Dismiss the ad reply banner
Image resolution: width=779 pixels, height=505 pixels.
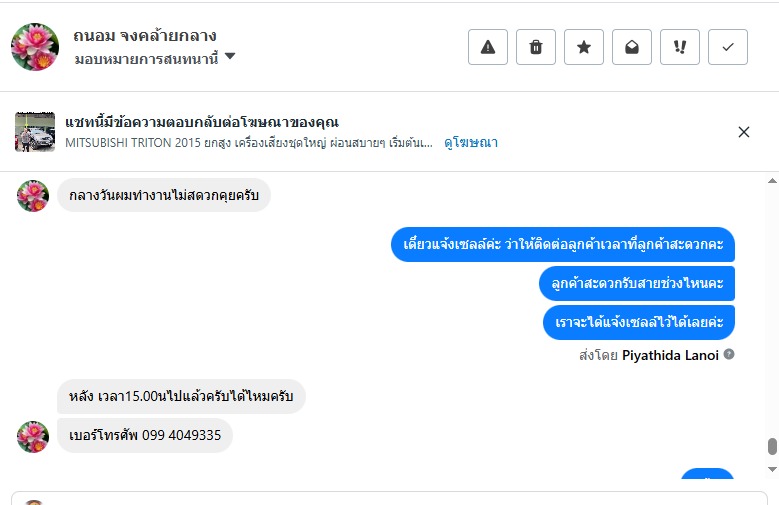[x=744, y=132]
